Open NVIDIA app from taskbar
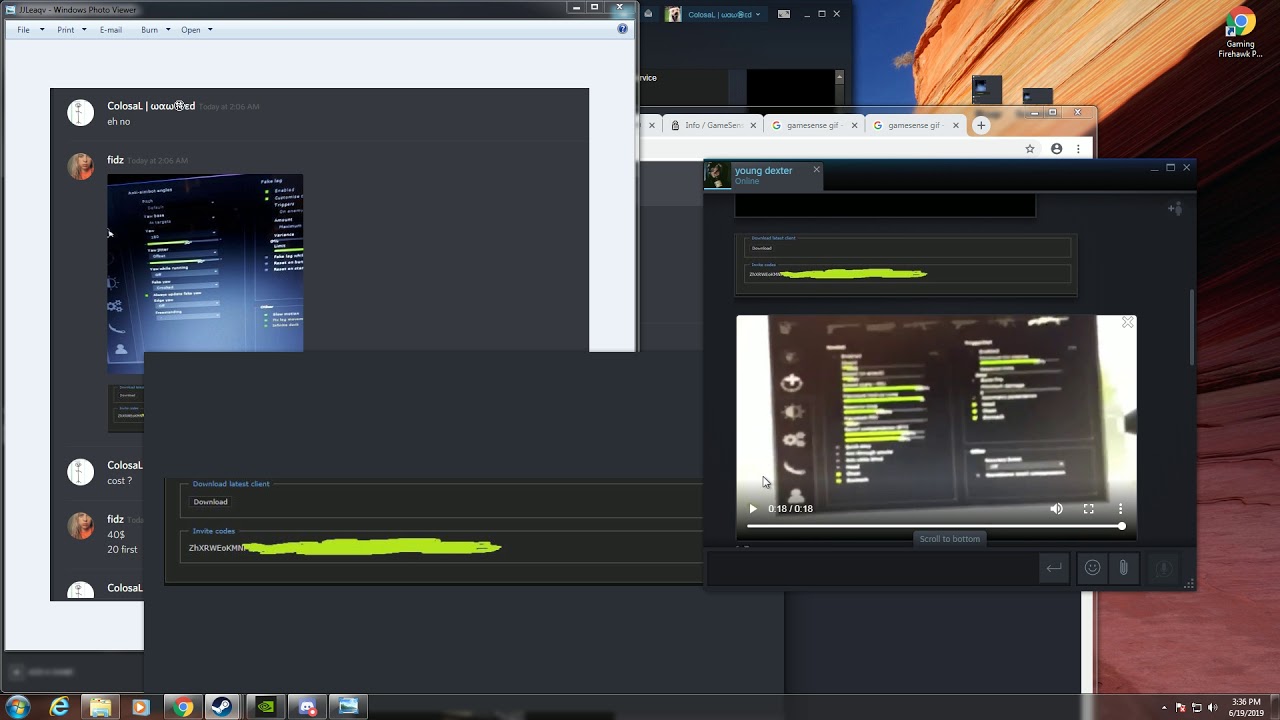The image size is (1280, 720). 266,707
